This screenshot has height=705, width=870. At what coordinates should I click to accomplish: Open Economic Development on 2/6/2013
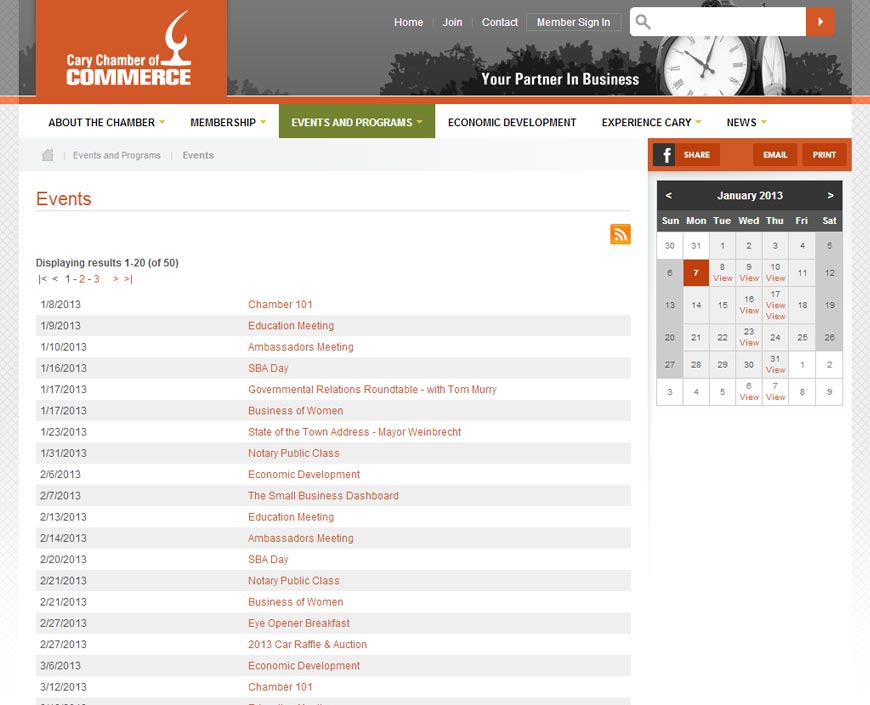click(304, 475)
